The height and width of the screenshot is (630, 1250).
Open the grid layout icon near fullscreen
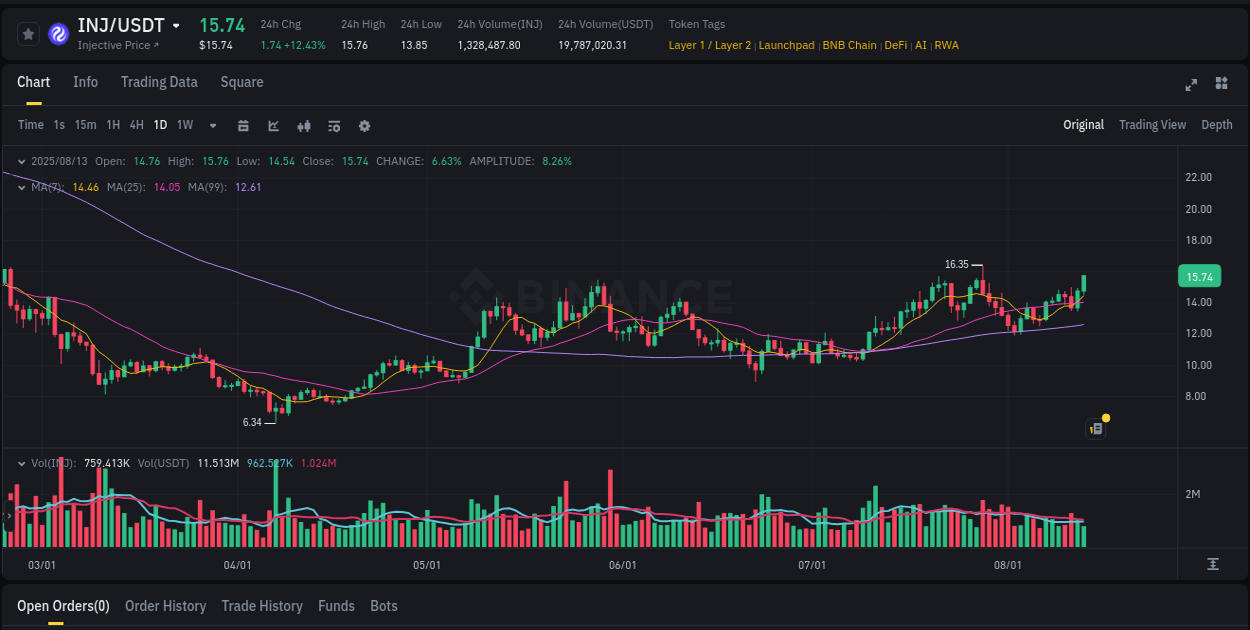point(1220,85)
